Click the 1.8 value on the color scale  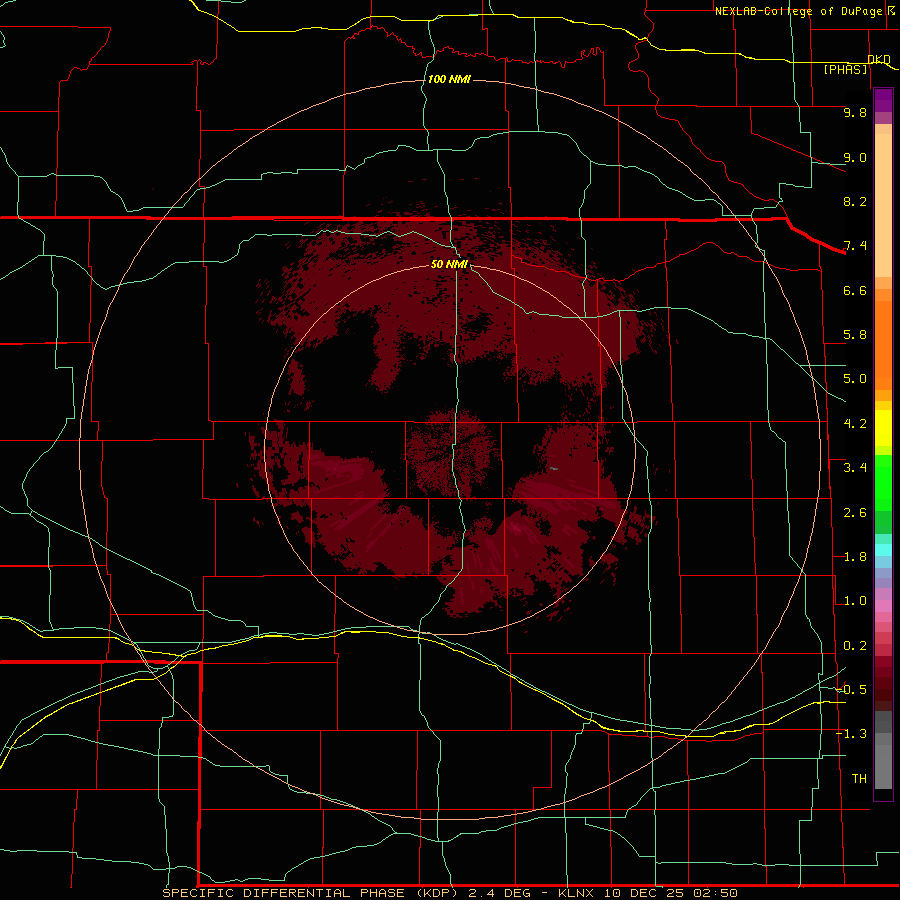pos(855,557)
